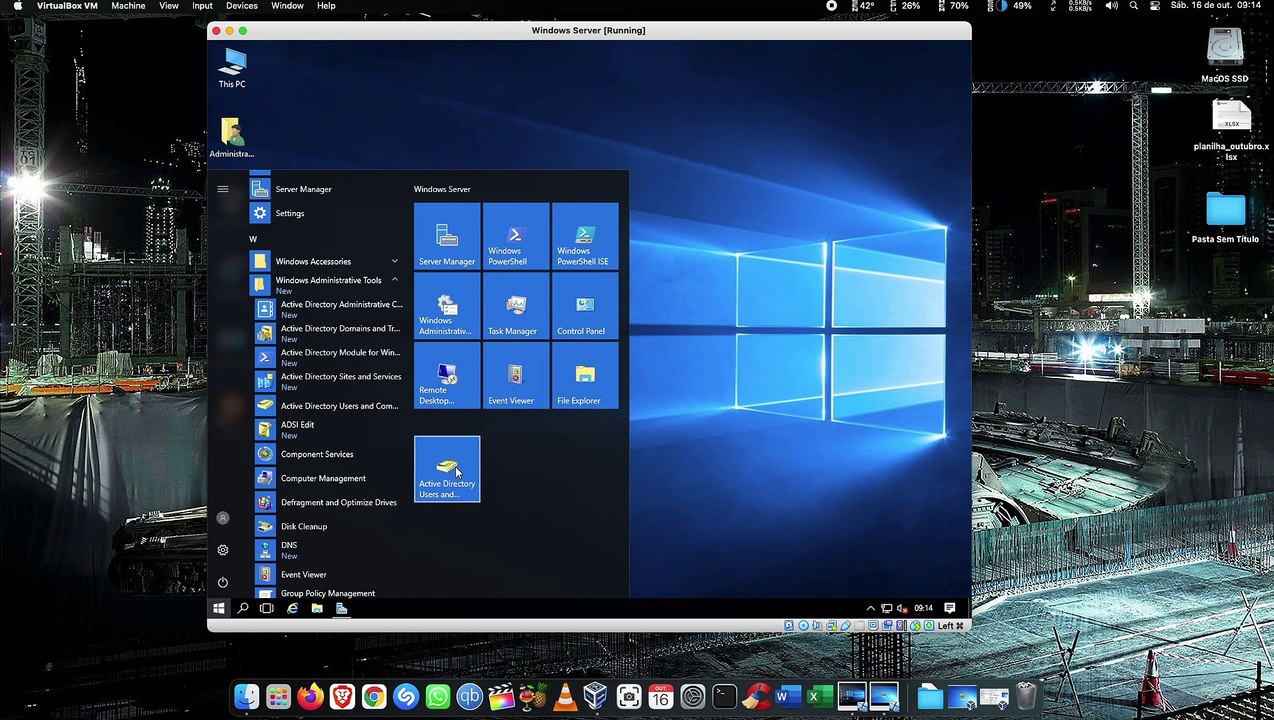Screen dimensions: 1274x720
Task: Open Active Directory Module for Windows PowerShell
Action: pos(327,357)
